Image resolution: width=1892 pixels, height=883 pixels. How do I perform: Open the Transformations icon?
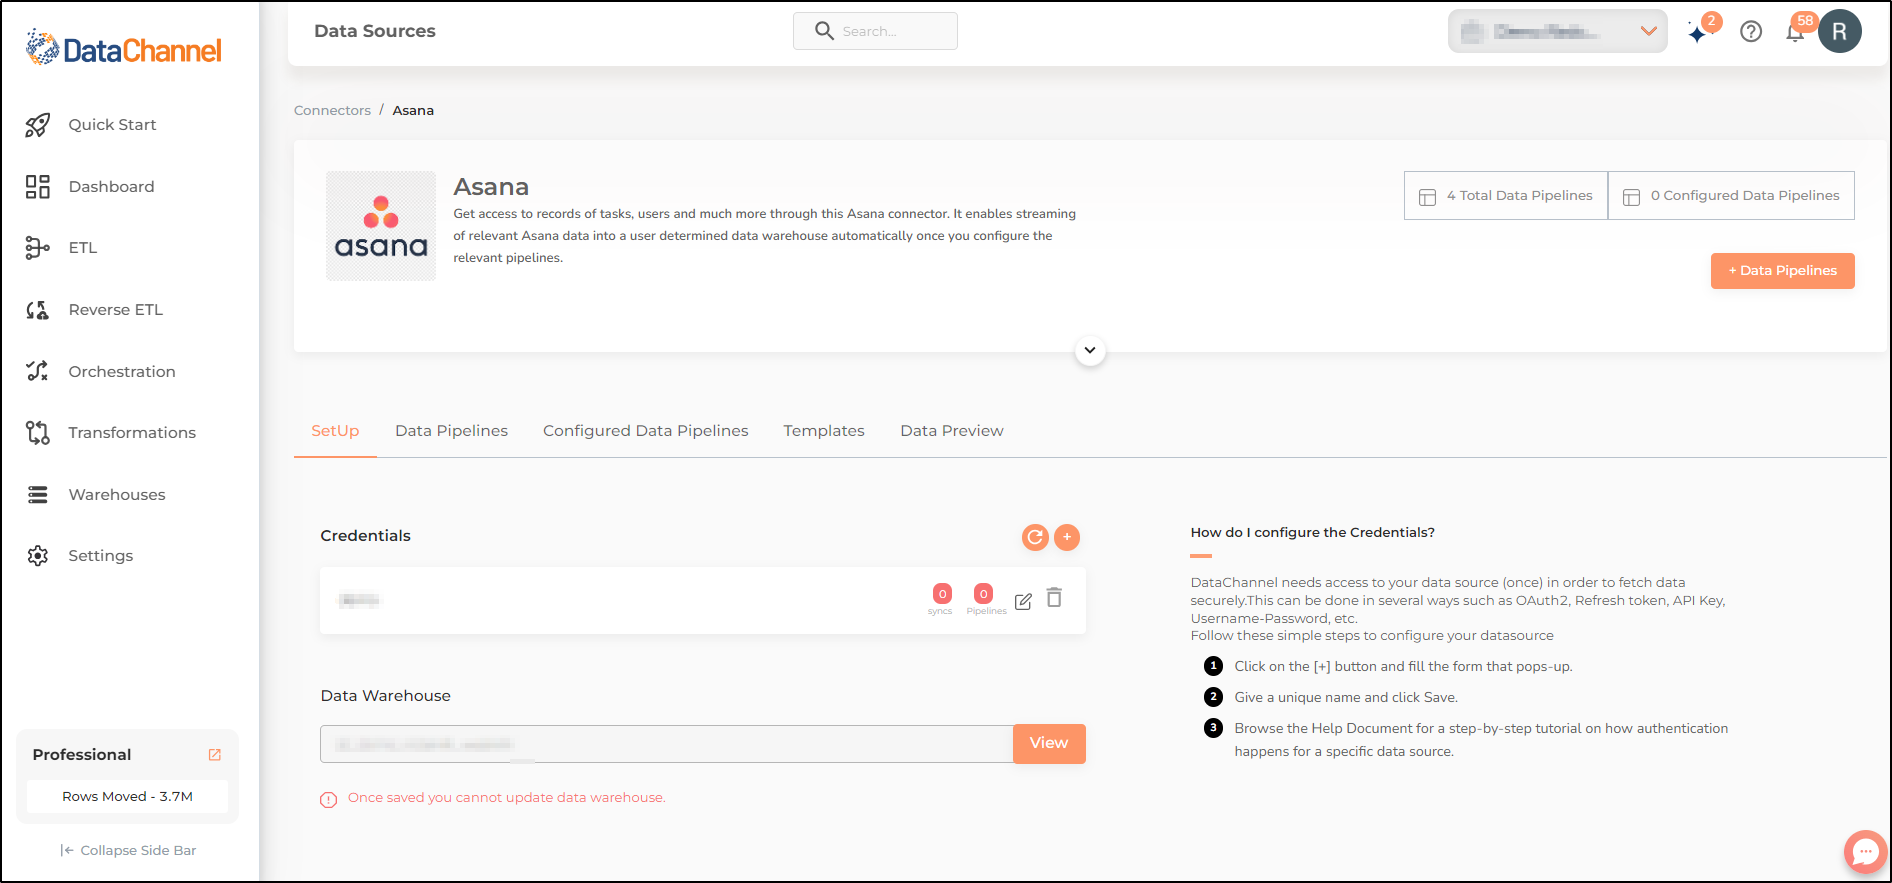point(38,433)
